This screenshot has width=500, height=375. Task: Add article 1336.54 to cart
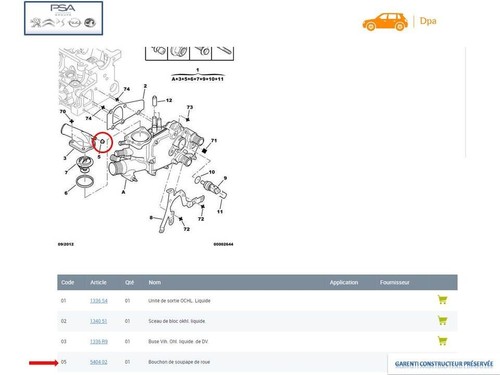442,300
